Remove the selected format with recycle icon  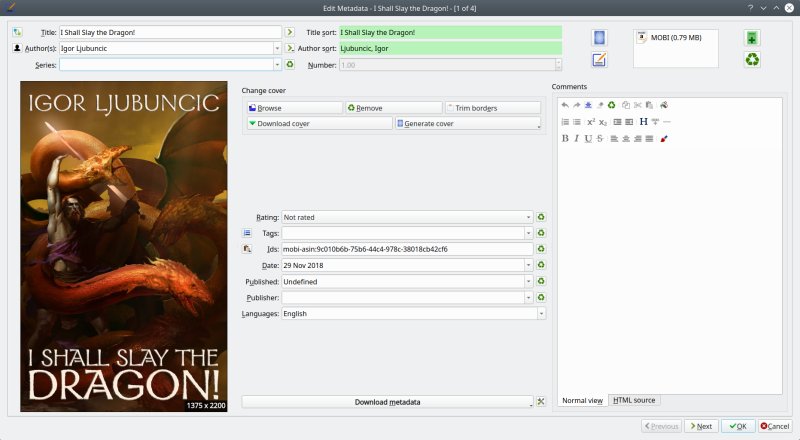752,60
